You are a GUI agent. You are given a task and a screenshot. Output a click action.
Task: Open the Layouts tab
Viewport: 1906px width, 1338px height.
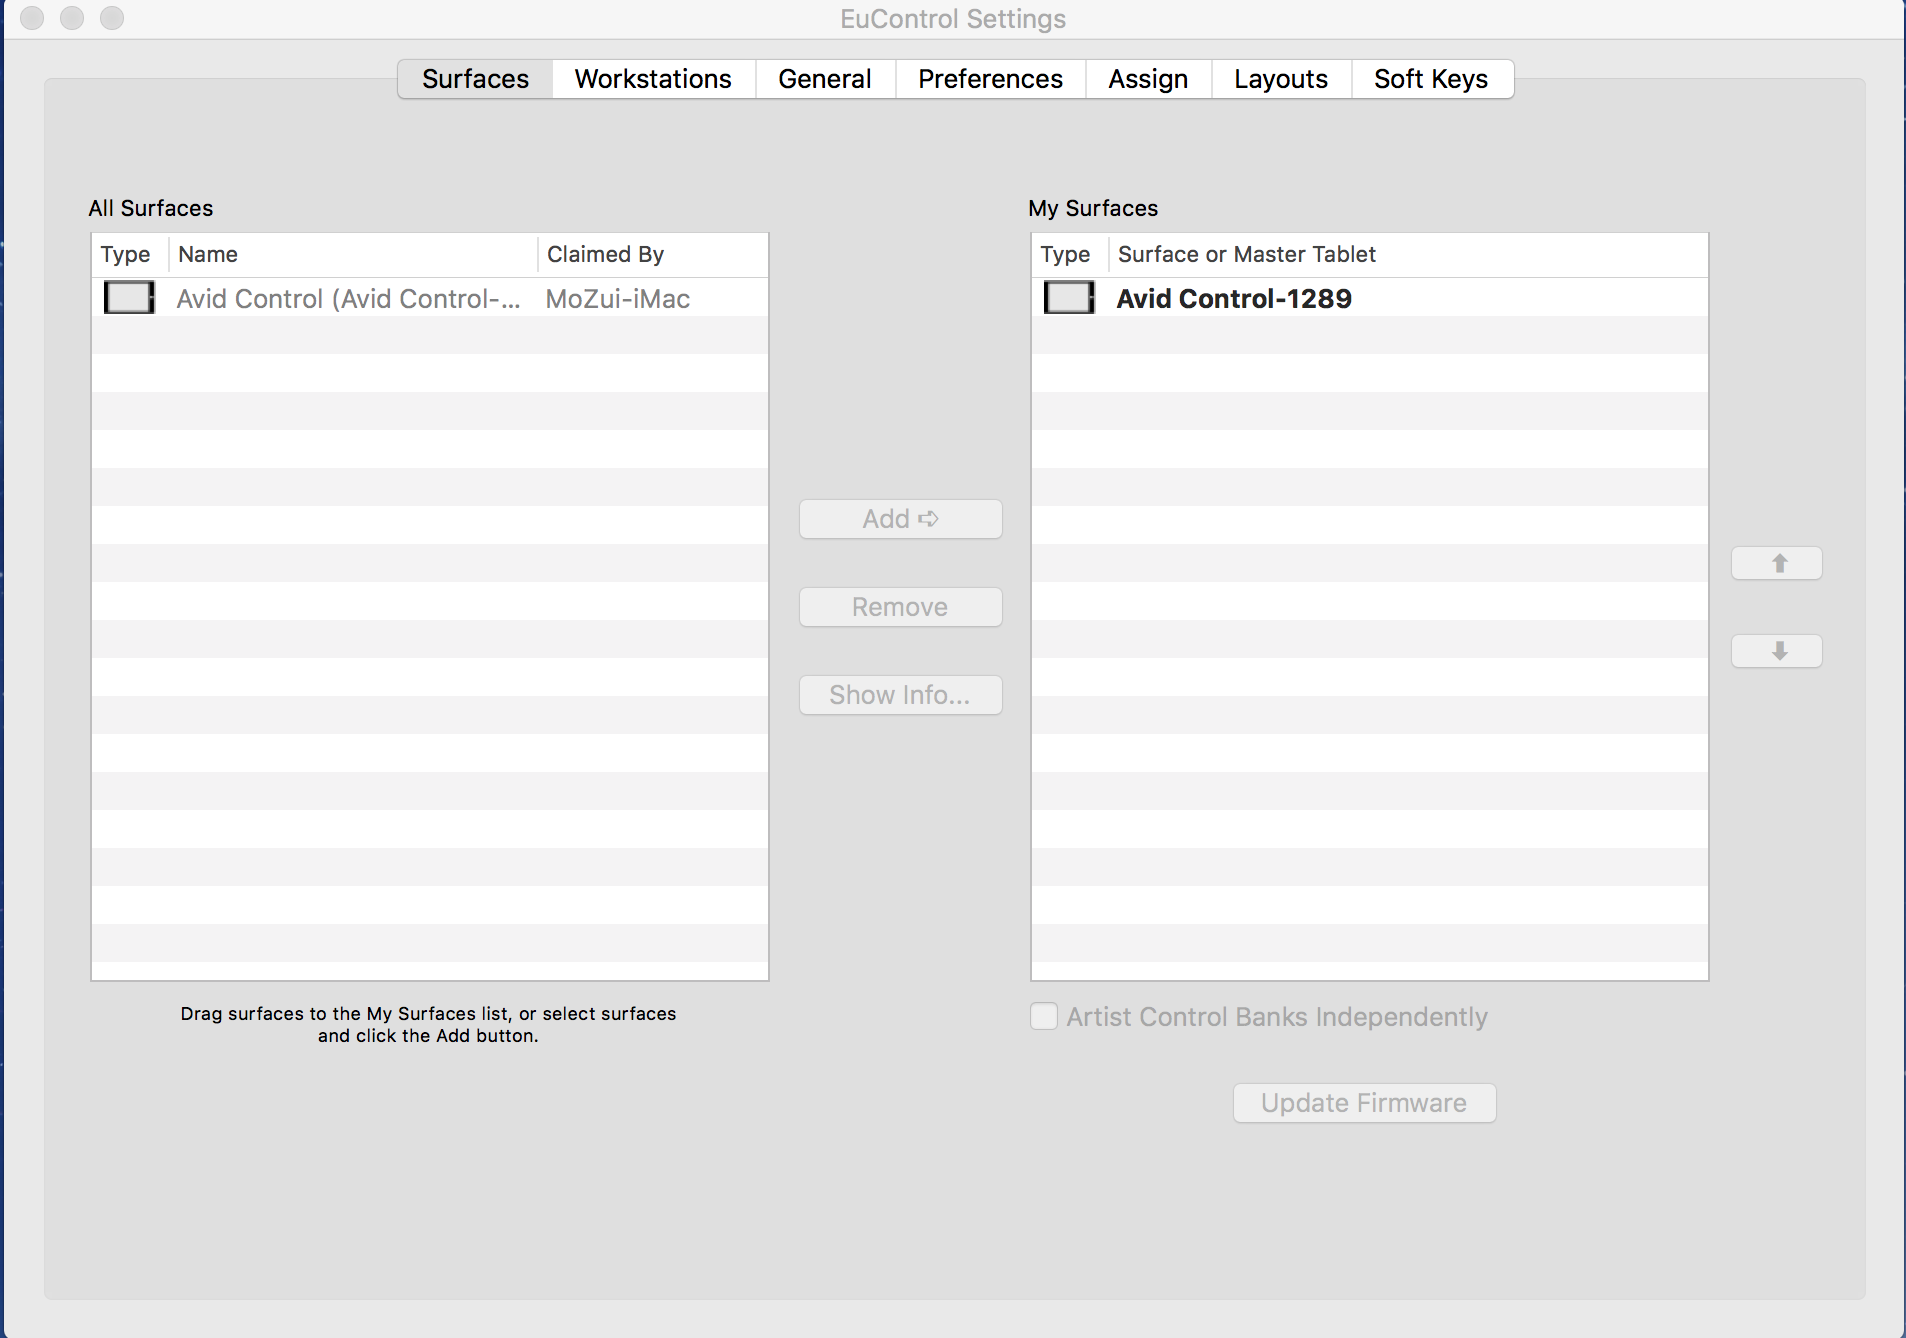1281,79
